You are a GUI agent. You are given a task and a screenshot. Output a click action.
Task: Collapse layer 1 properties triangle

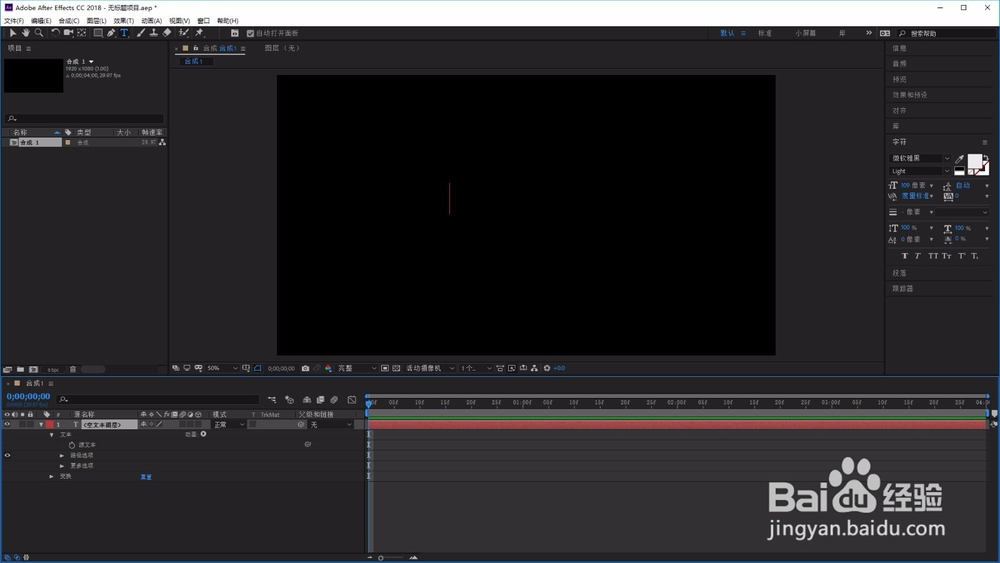click(x=41, y=425)
